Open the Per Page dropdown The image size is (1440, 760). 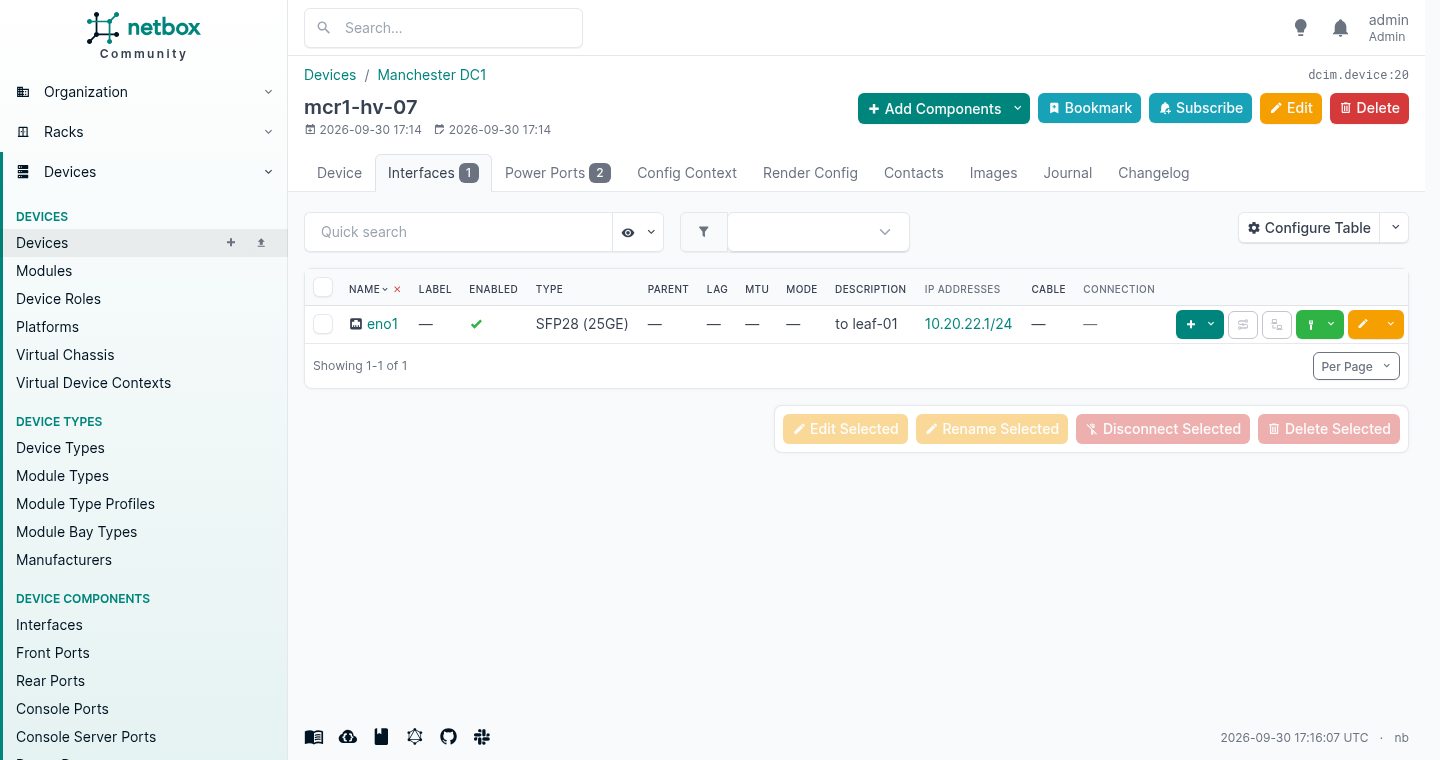(x=1356, y=366)
